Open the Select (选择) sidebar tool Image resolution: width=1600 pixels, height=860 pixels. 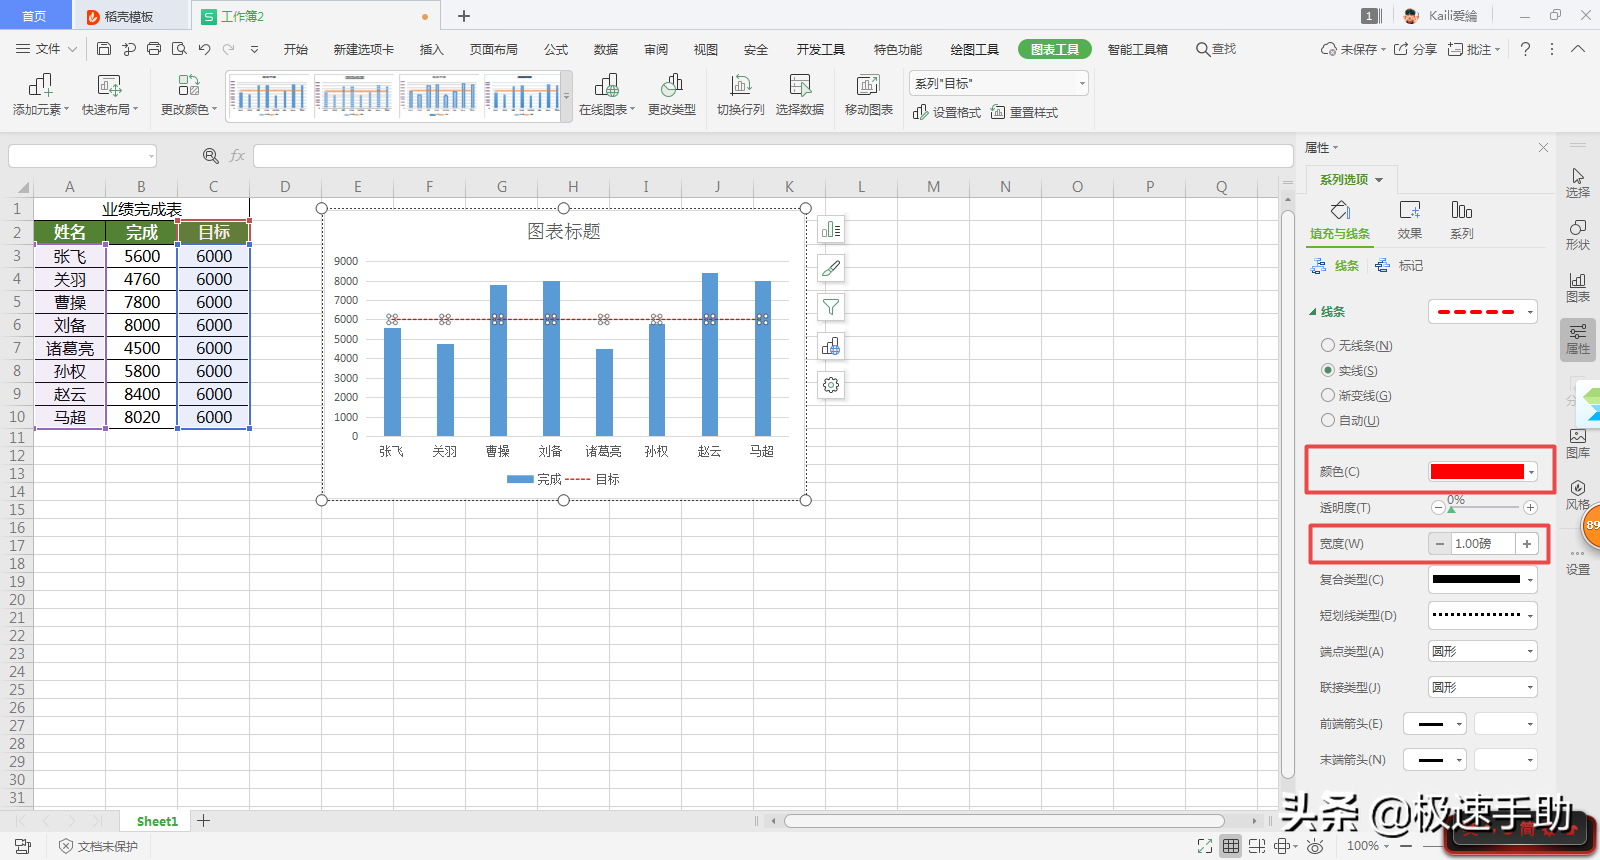tap(1578, 182)
